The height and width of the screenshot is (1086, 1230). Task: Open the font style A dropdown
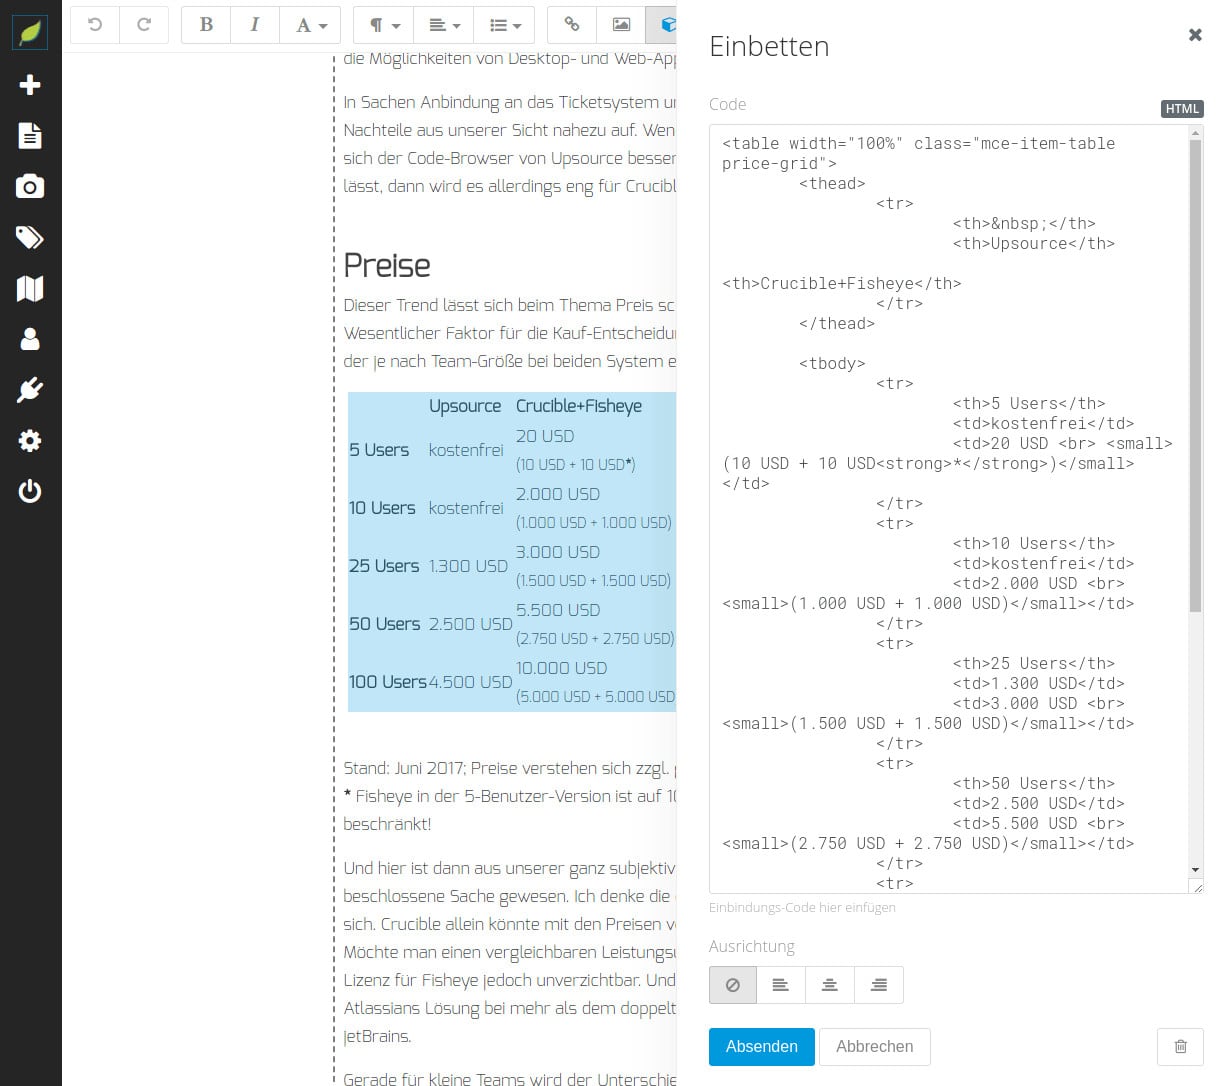pos(308,24)
